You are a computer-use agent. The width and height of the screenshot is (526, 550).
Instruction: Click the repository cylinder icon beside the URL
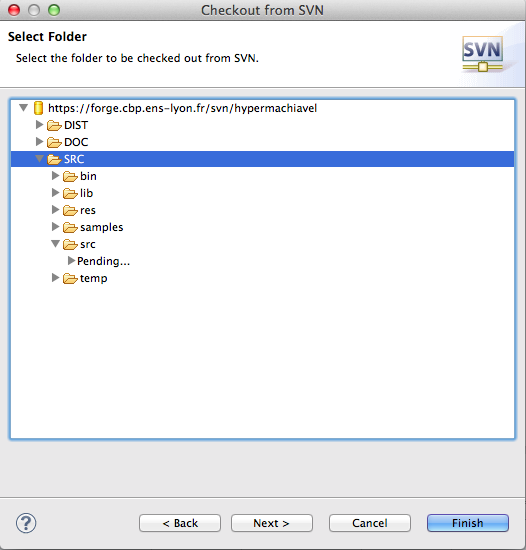38,108
